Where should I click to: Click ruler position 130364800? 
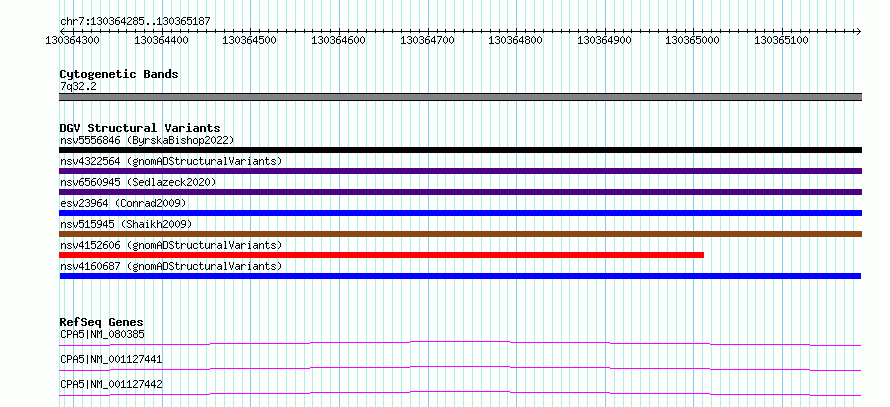(515, 40)
